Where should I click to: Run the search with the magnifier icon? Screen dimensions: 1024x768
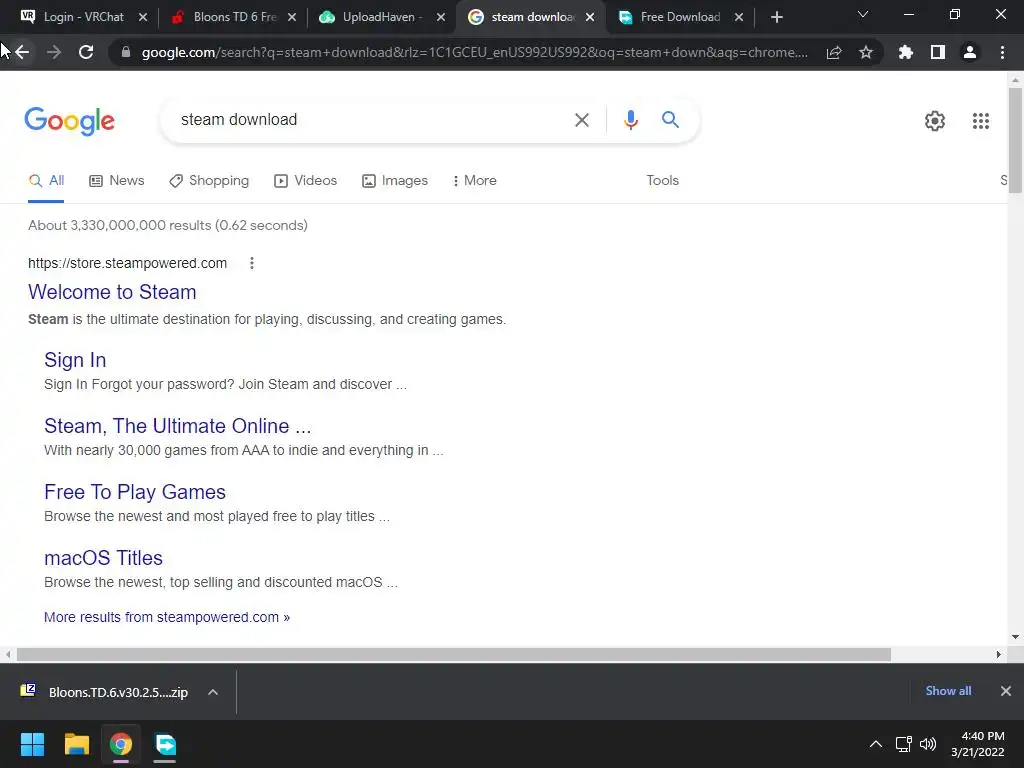click(670, 120)
